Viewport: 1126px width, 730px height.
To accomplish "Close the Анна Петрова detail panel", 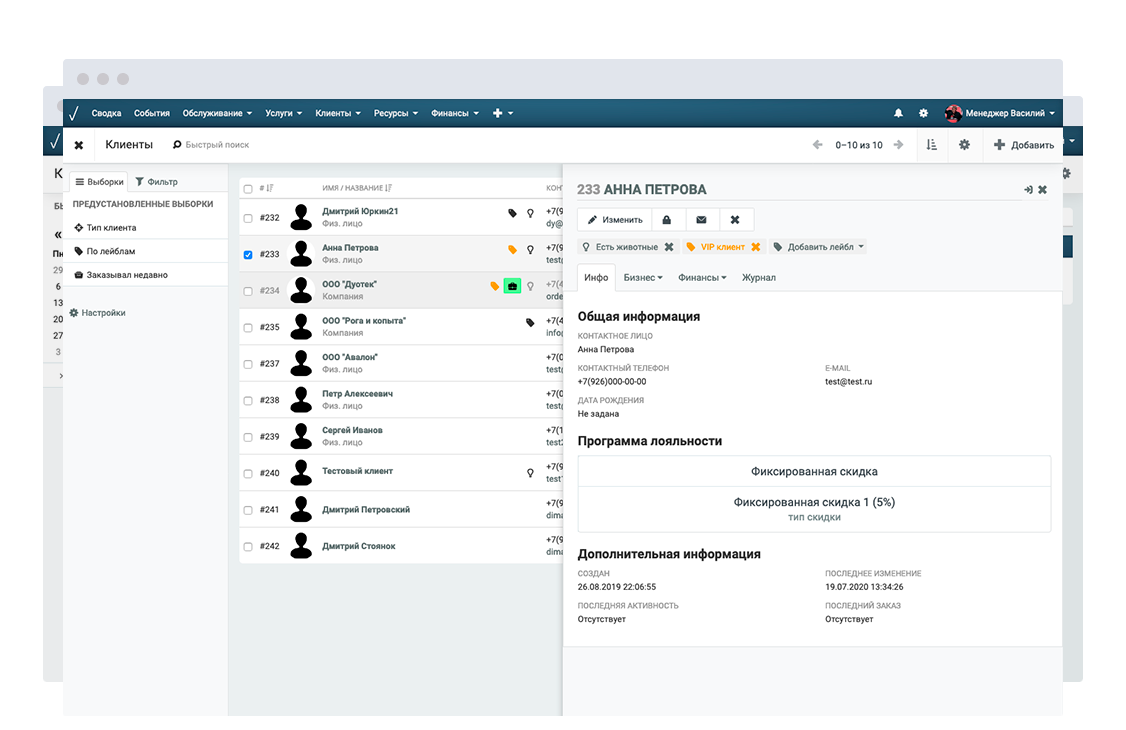I will [1043, 189].
